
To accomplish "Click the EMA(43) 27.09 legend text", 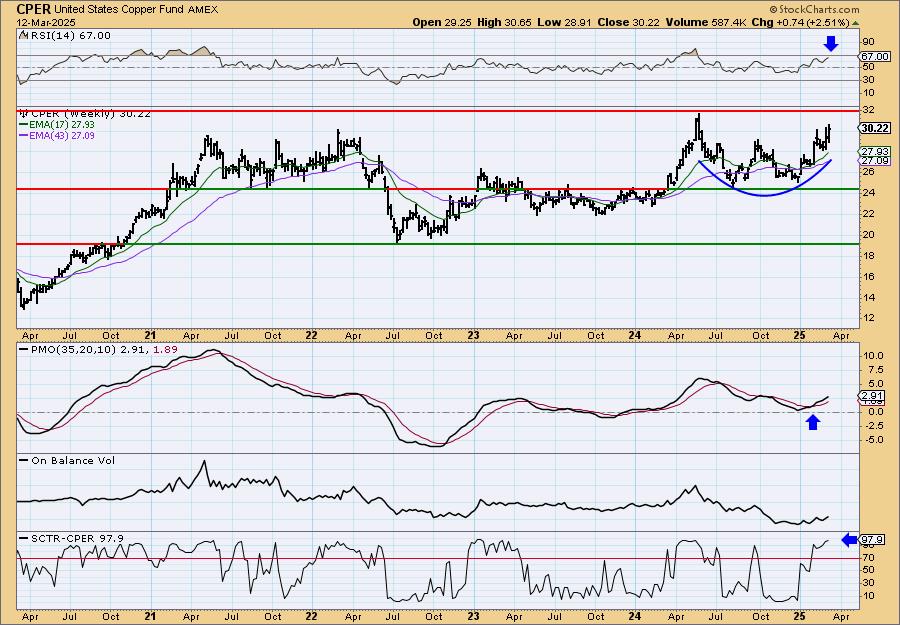I will (x=63, y=136).
